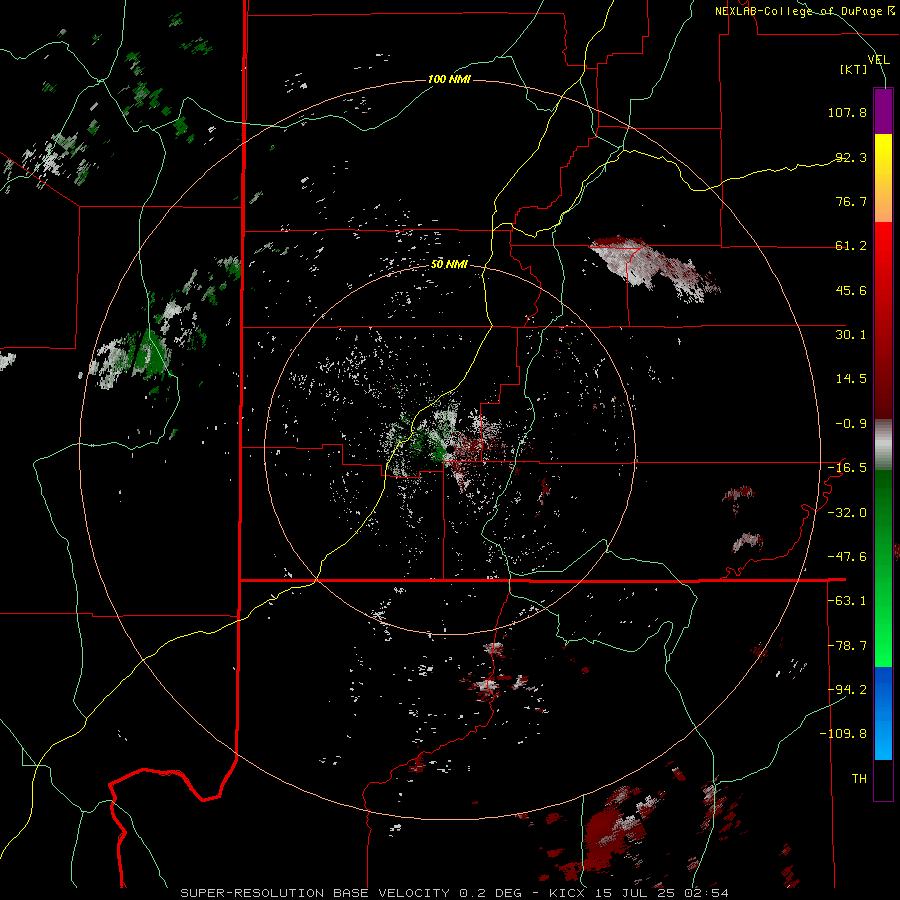Select the 61.2 legend value
Image resolution: width=900 pixels, height=900 pixels.
(x=851, y=246)
